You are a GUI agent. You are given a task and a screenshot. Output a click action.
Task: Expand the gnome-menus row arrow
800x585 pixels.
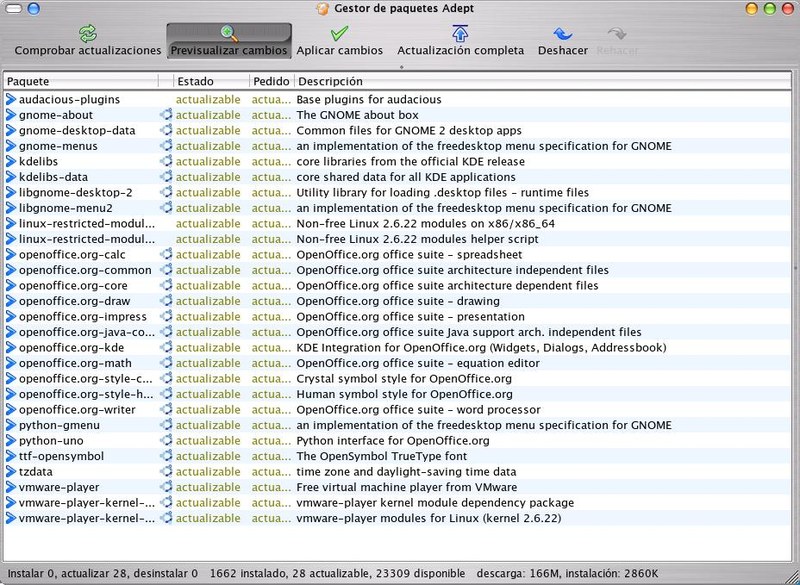pyautogui.click(x=11, y=146)
